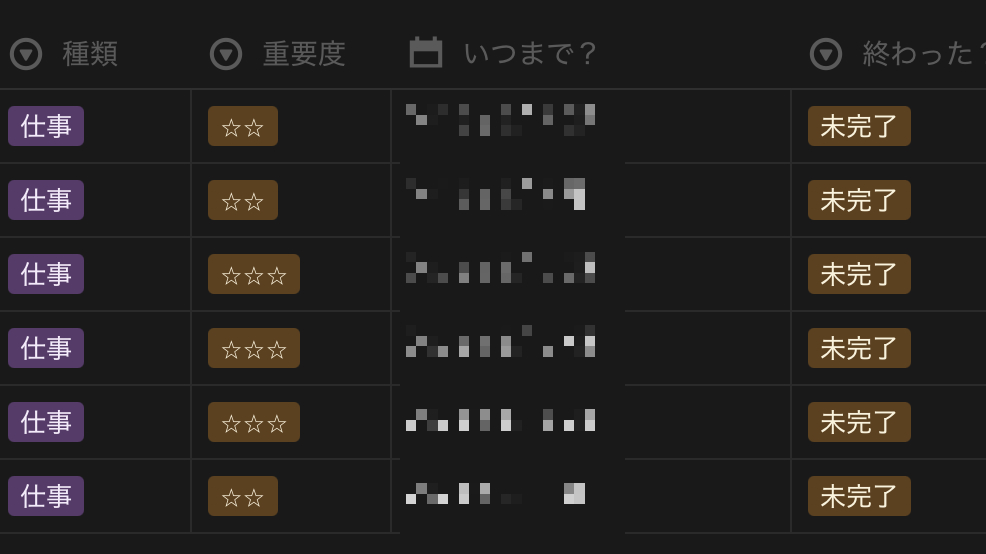Click the ☆☆ tag in the last row

point(243,496)
